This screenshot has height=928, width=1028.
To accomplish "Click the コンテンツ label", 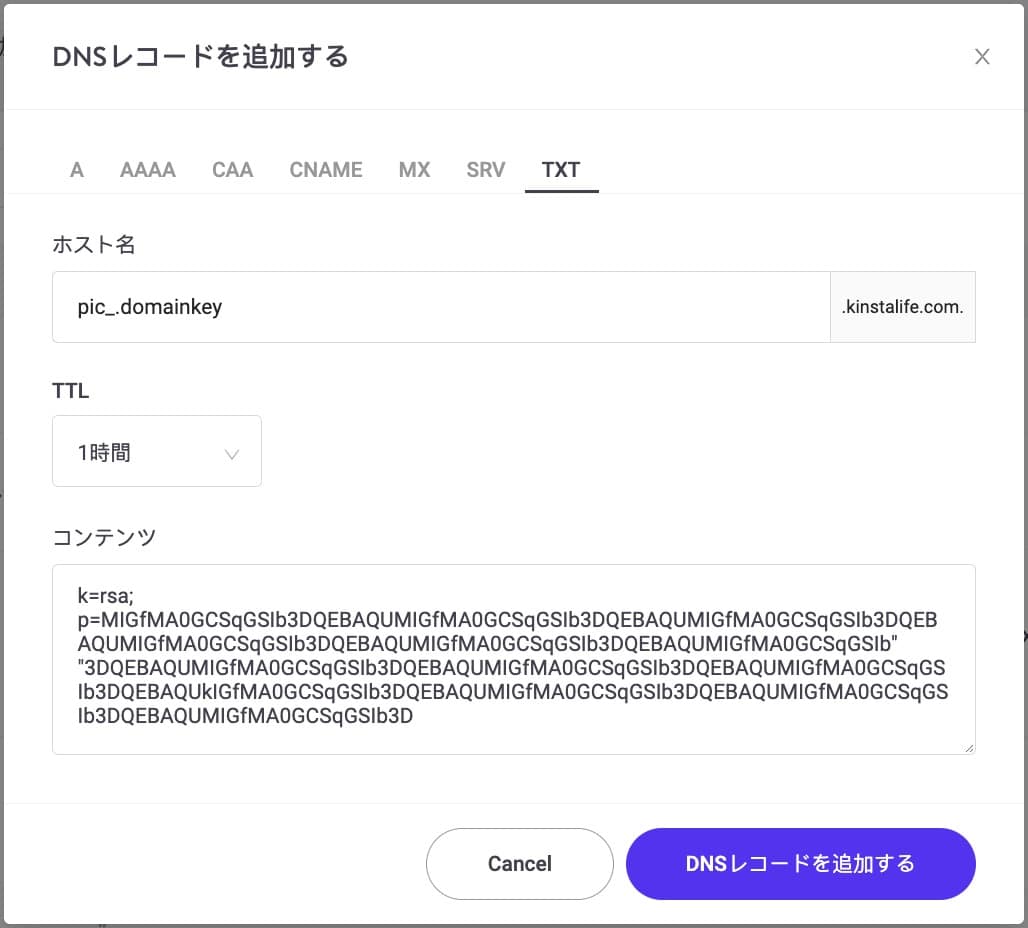I will (x=104, y=538).
